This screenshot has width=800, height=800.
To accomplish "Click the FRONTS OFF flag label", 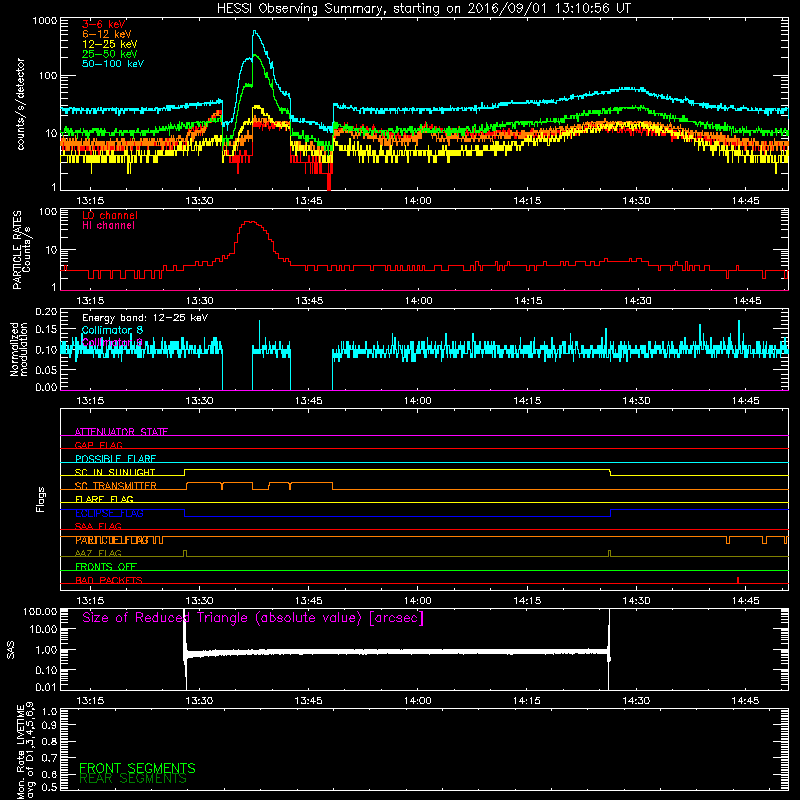I will pyautogui.click(x=106, y=566).
